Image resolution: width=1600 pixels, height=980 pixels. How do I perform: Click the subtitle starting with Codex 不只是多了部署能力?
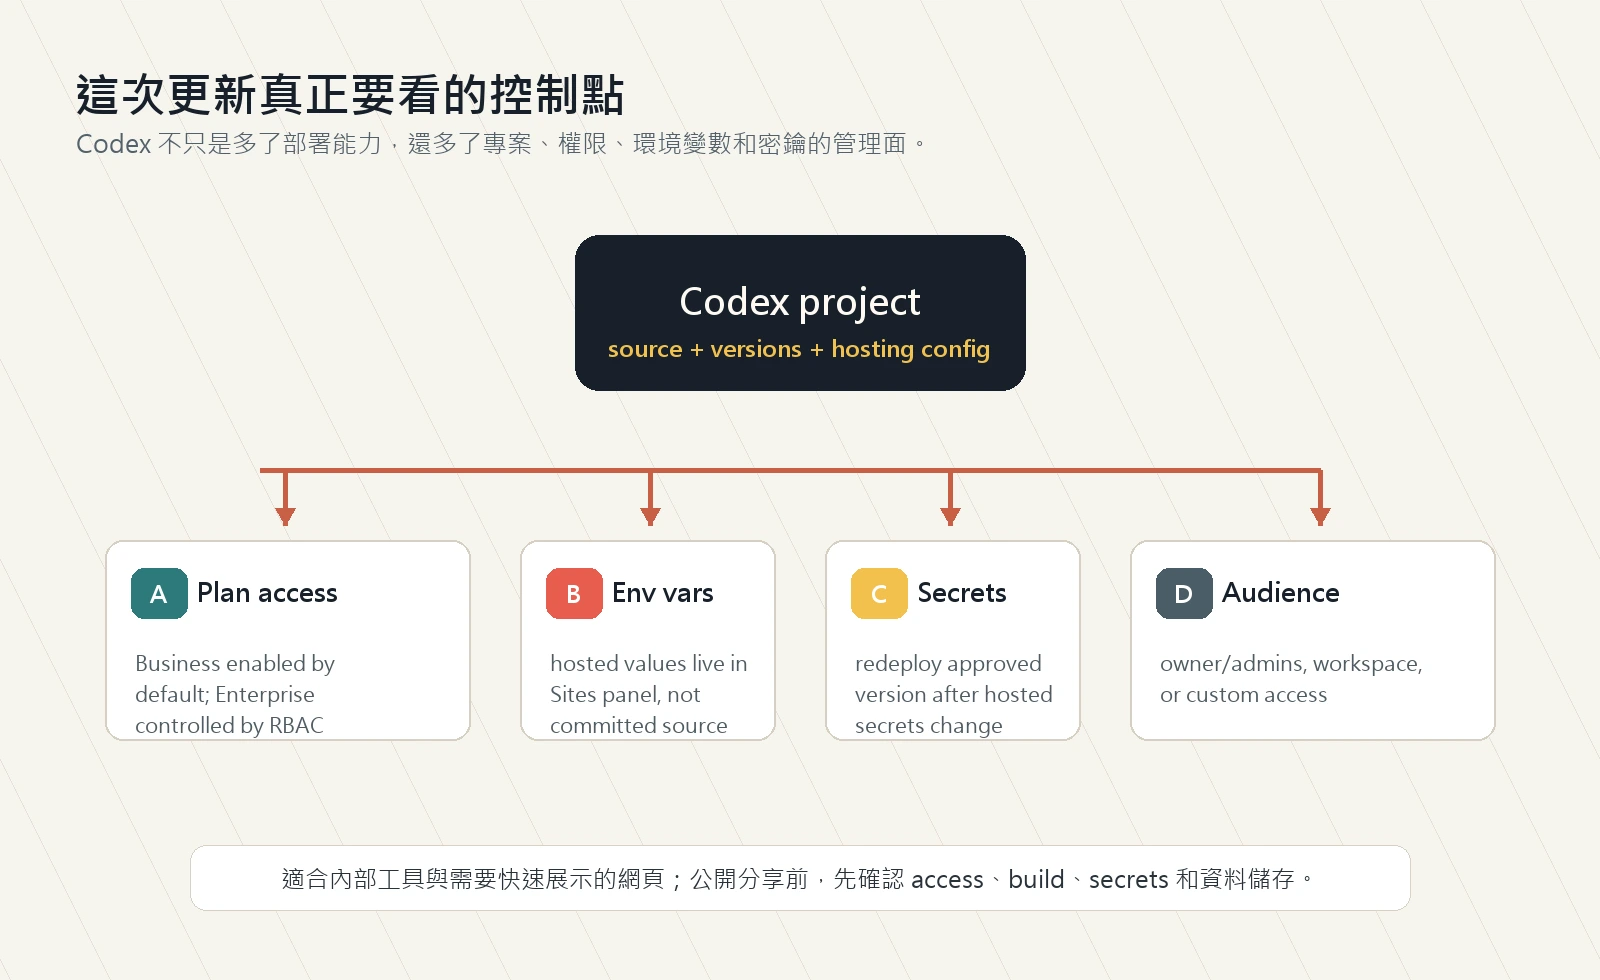(502, 144)
